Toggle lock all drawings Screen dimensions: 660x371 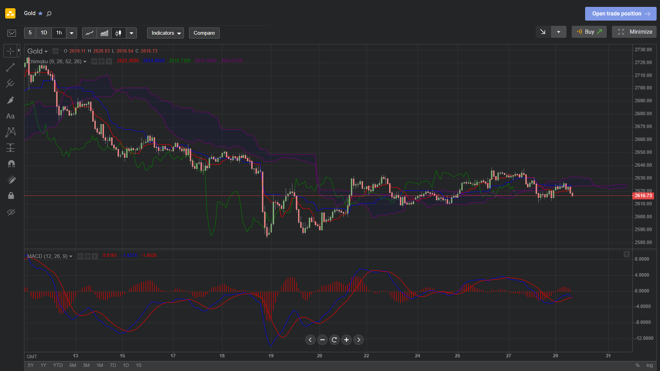point(11,196)
